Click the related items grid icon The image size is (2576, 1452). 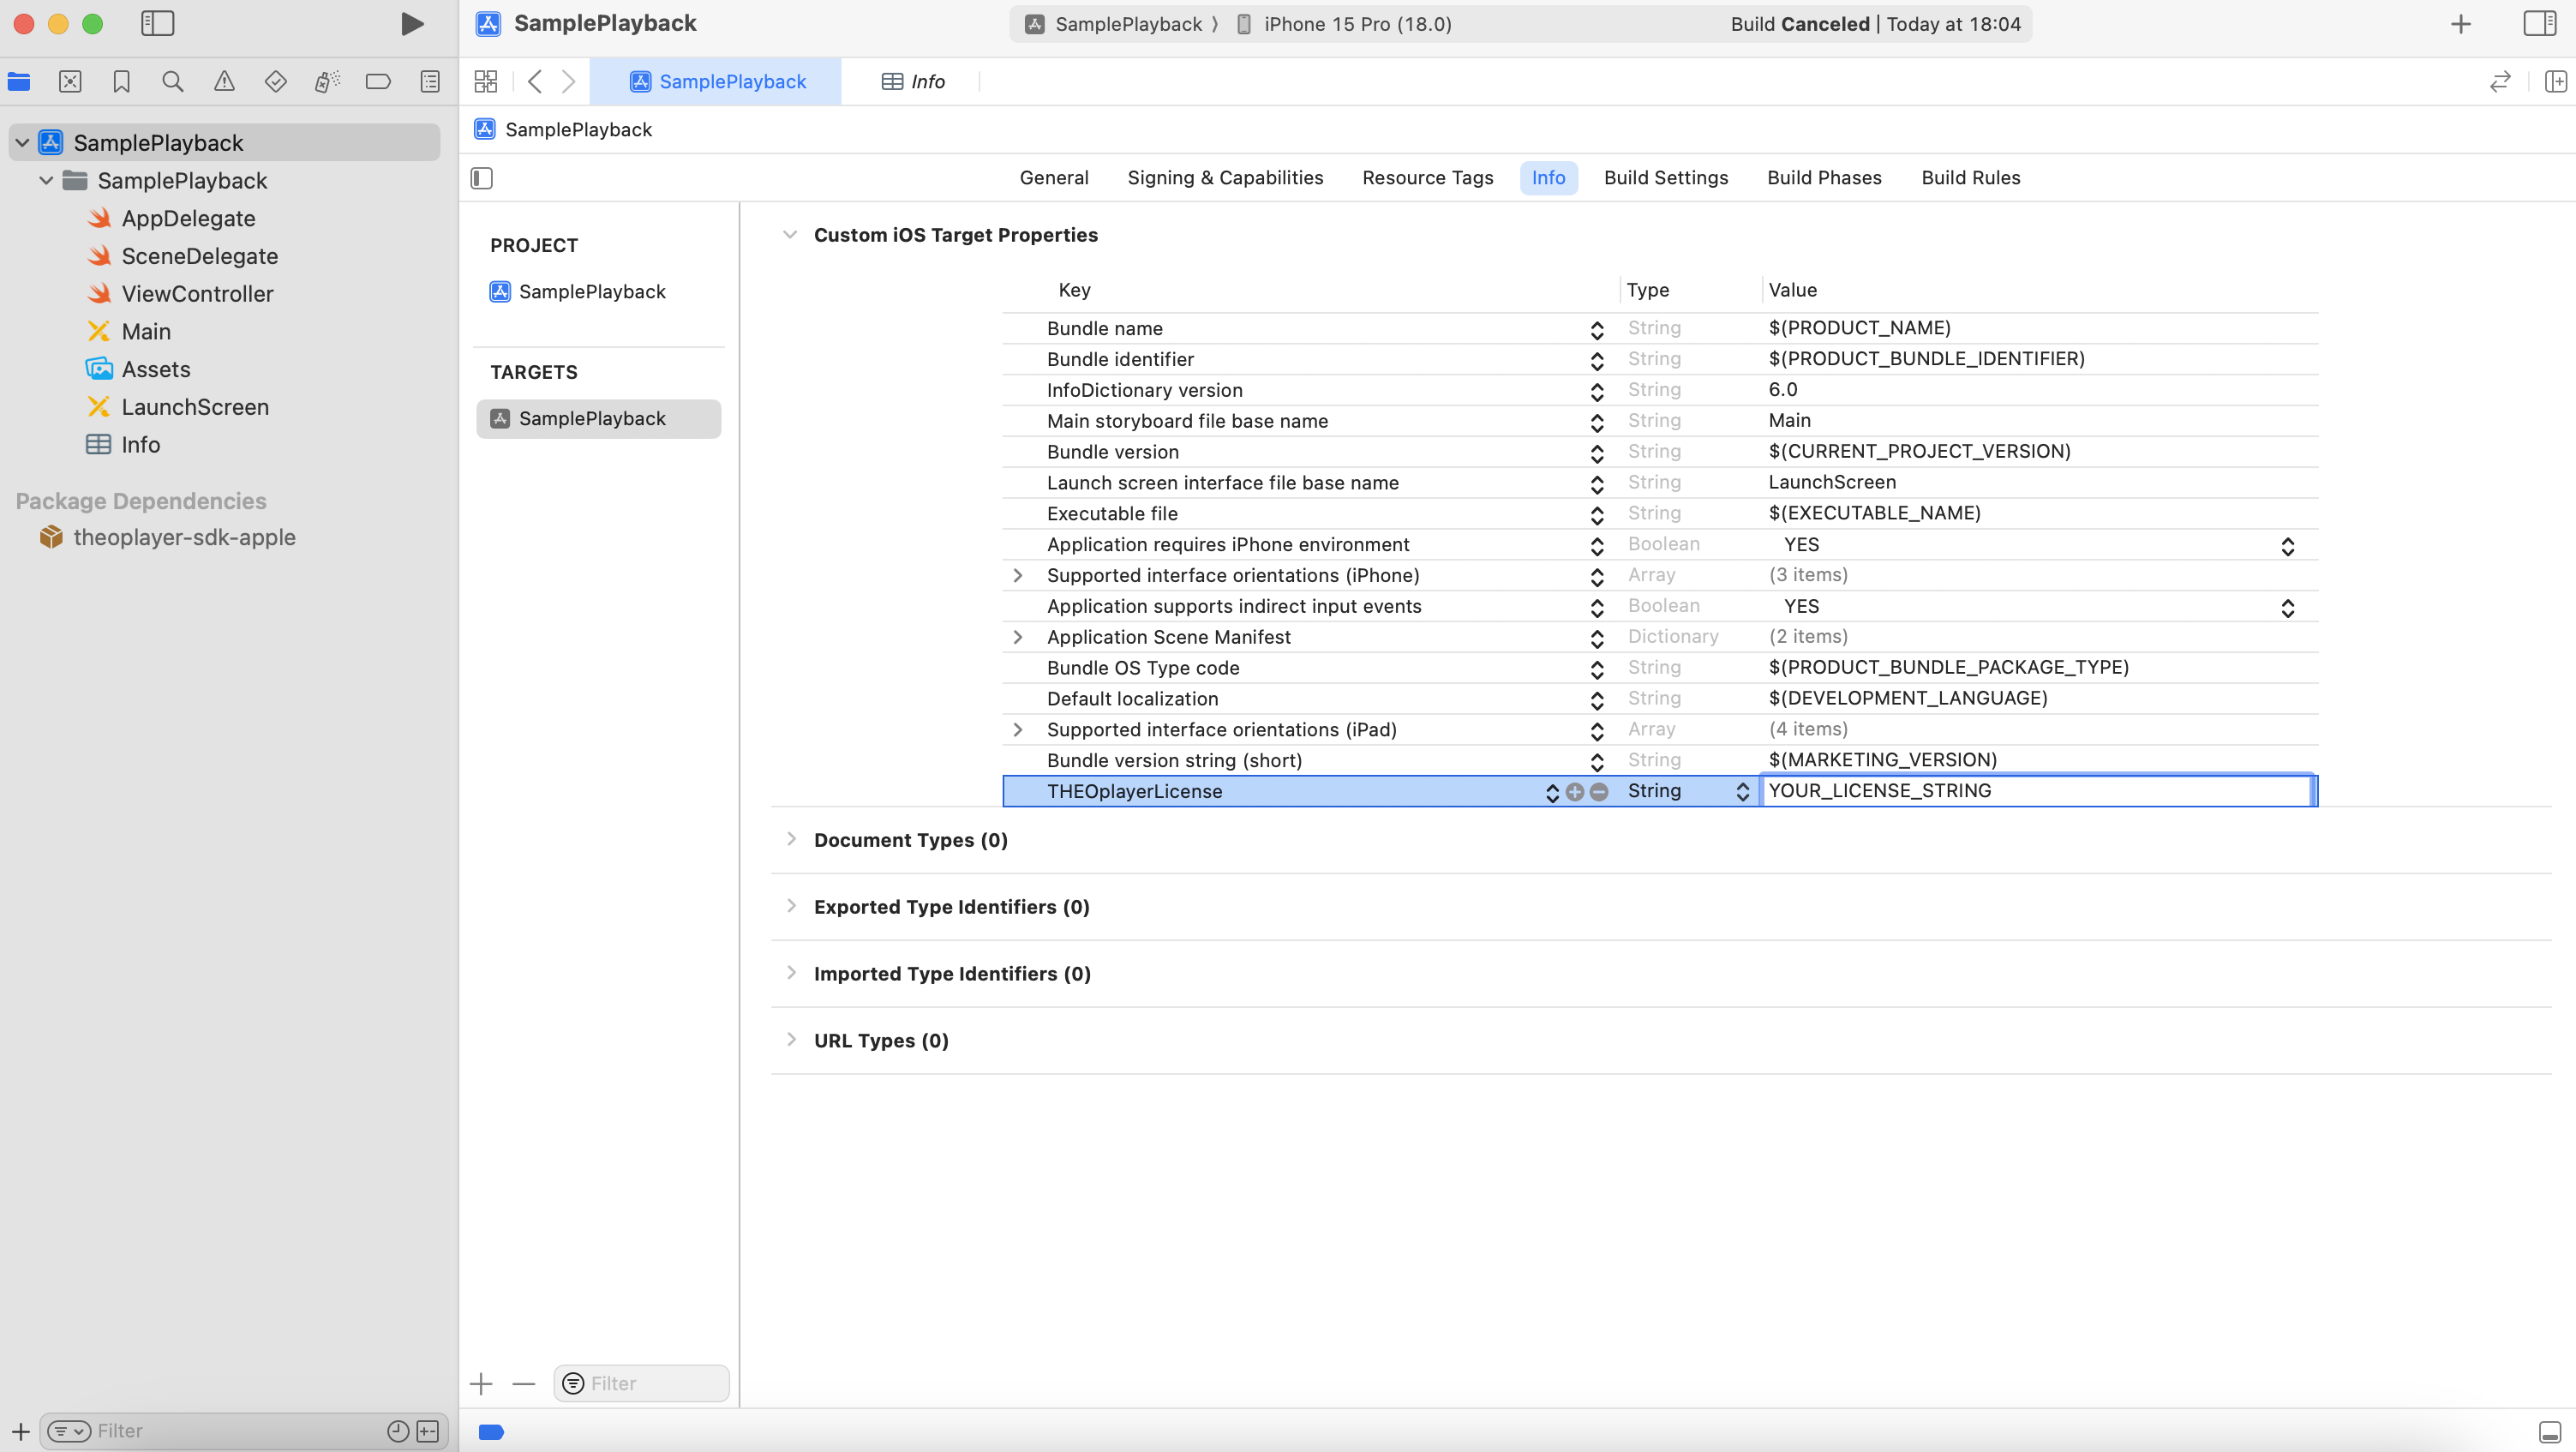486,82
